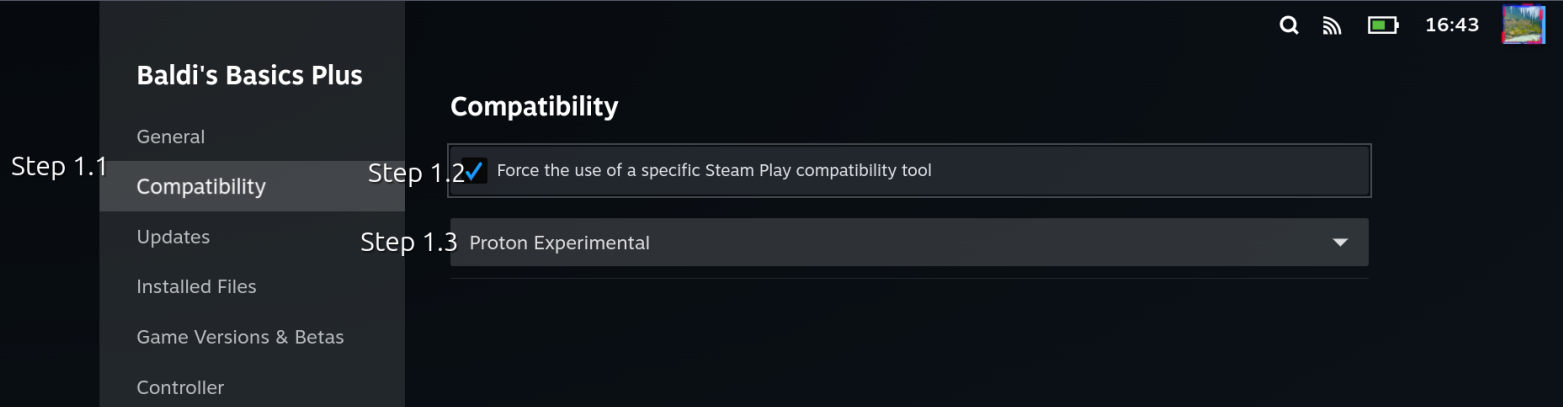
Task: Click the Baldi's Basics Plus title
Action: tap(249, 75)
